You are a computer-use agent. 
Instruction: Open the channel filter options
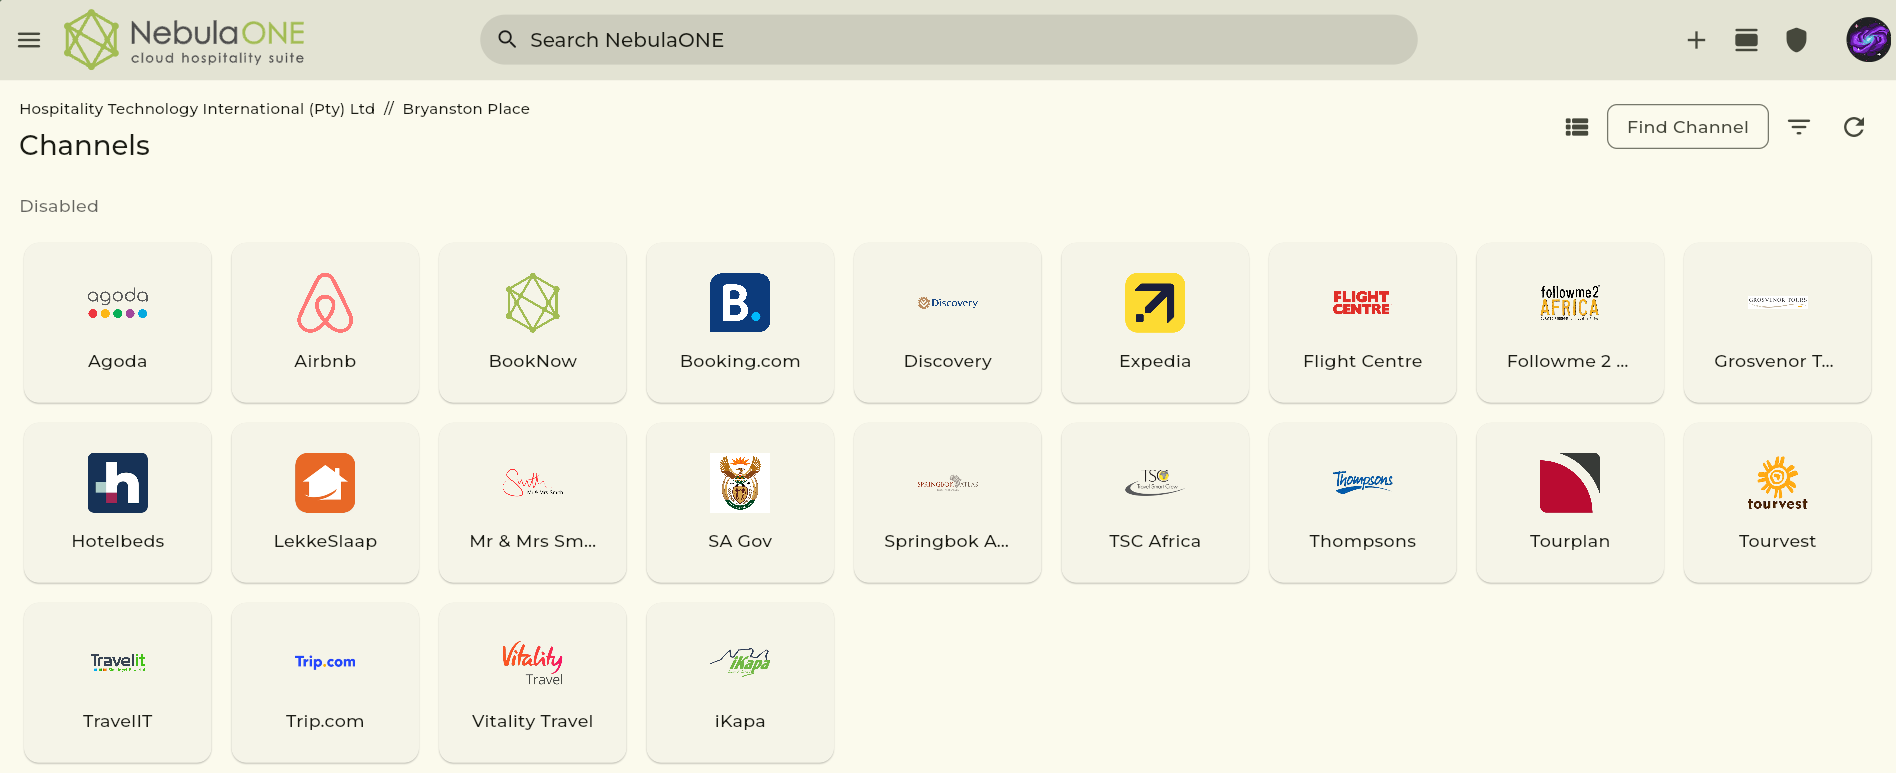pos(1799,127)
